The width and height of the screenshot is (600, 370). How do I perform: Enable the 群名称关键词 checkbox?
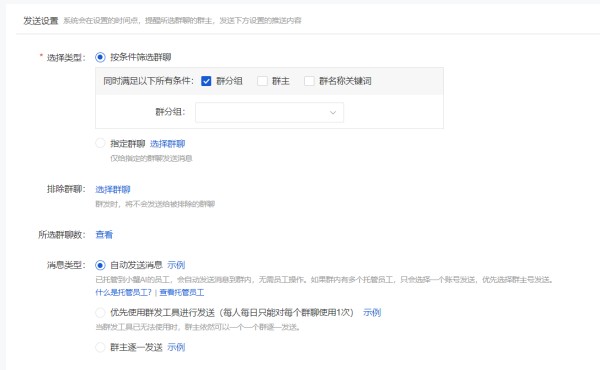pos(309,81)
